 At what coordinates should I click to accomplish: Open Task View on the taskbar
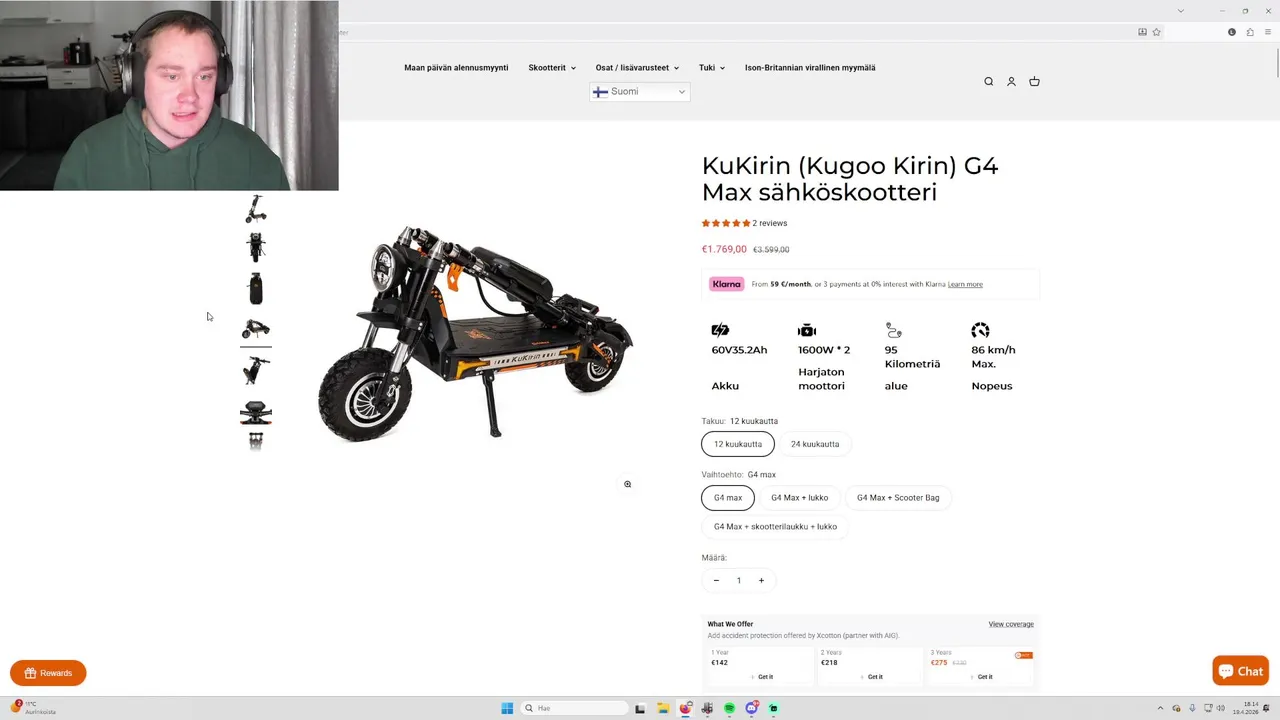coord(640,708)
